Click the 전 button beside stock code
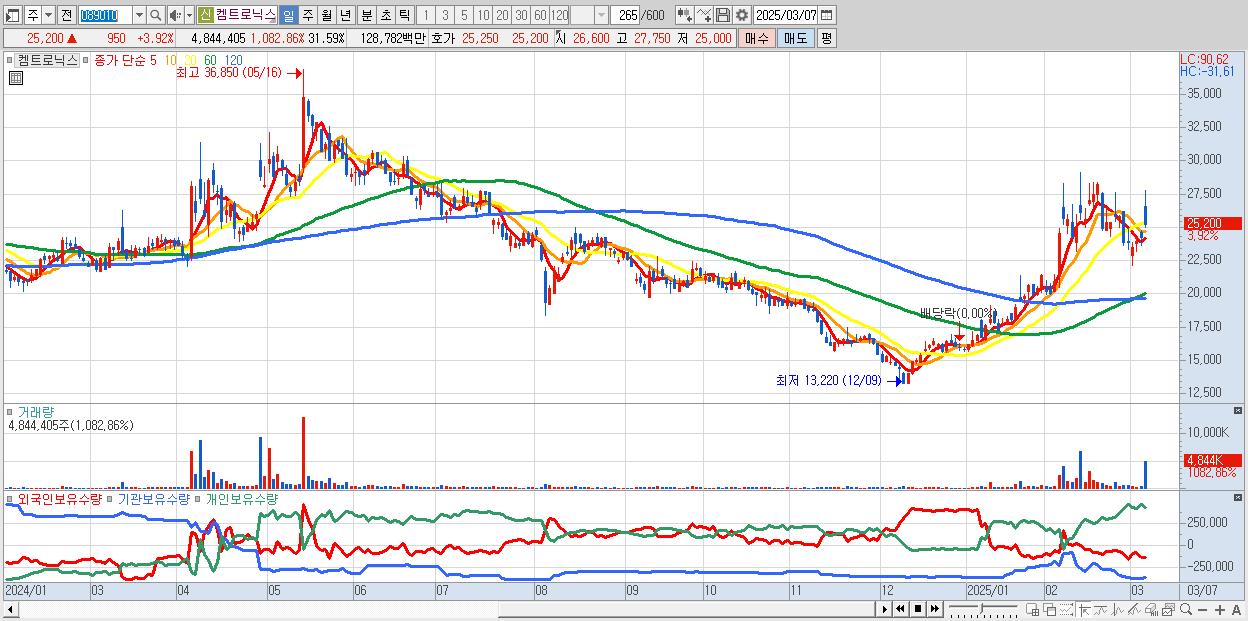 [66, 15]
